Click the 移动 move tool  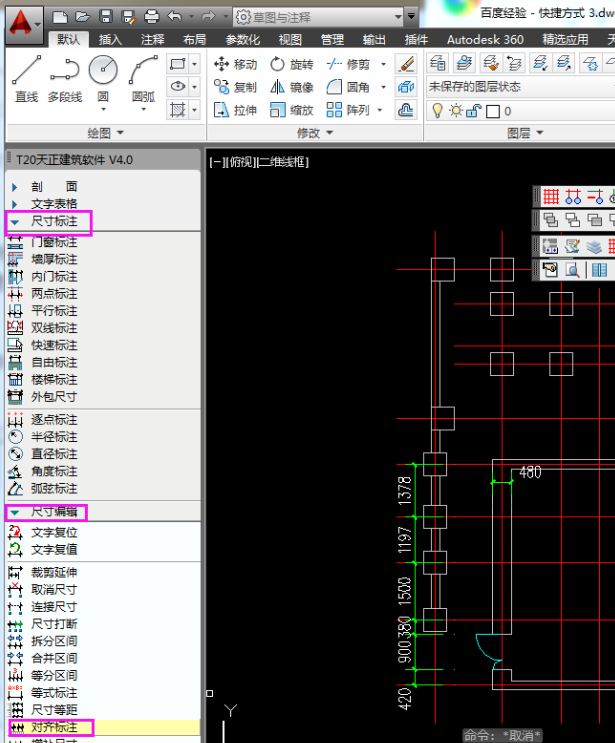[x=235, y=64]
